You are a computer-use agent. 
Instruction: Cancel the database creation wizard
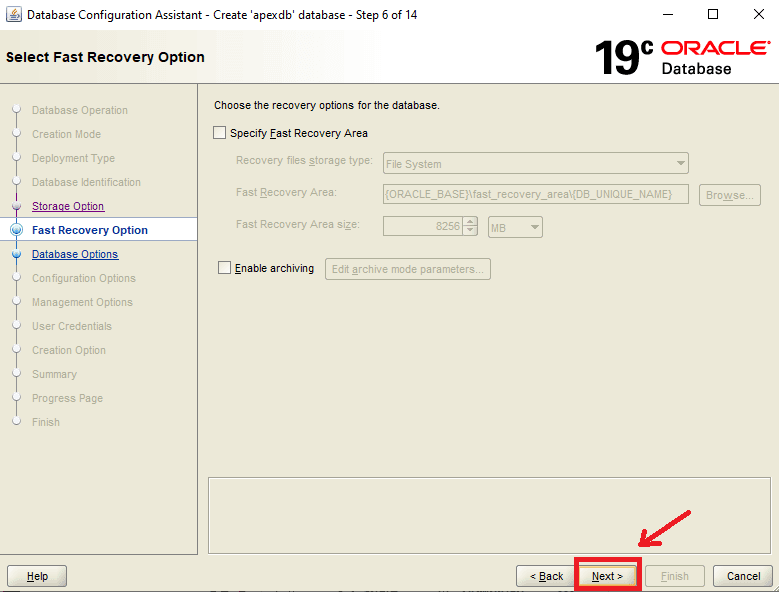[743, 576]
